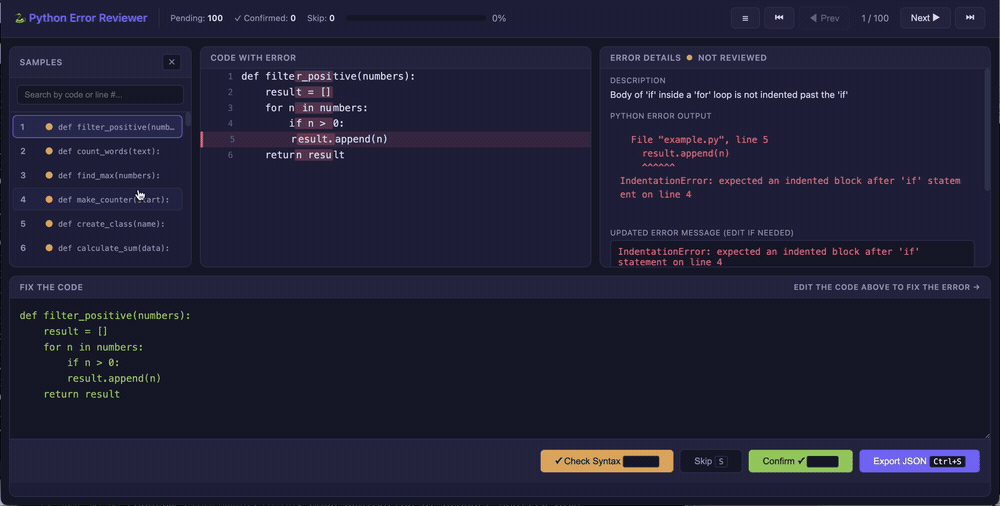This screenshot has width=1000, height=506.
Task: Select sample 5 def create_class(name)
Action: 98,224
